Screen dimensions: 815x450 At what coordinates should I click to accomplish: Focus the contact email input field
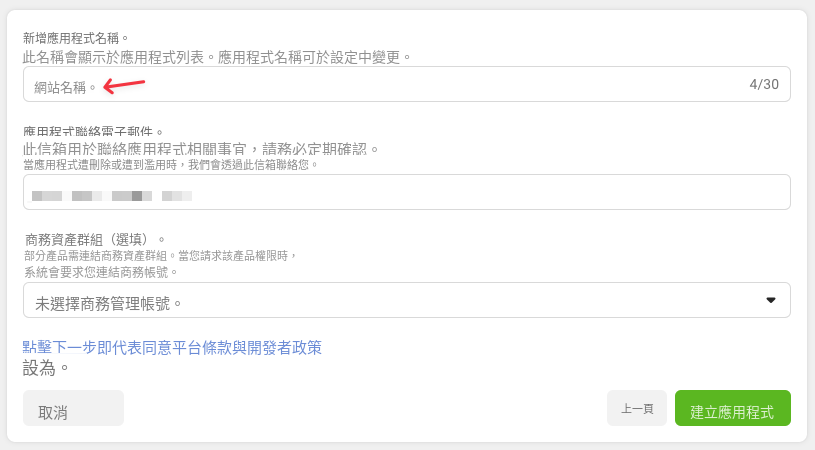[x=406, y=192]
